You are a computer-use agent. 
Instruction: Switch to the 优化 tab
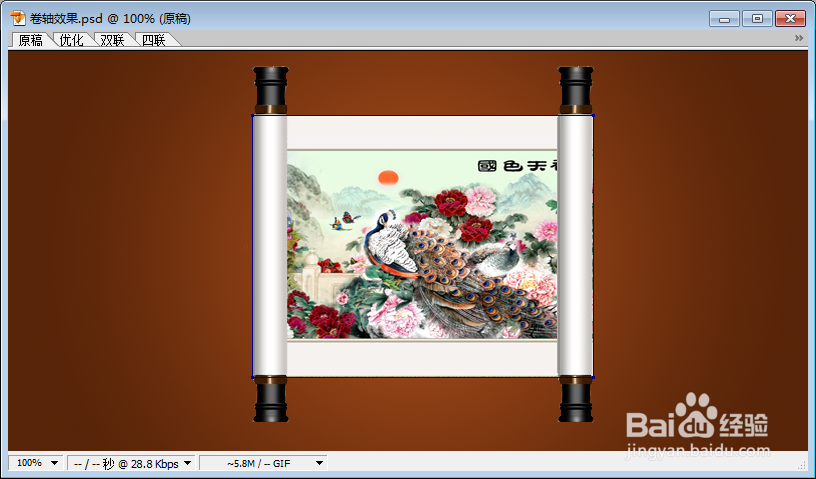(x=71, y=40)
